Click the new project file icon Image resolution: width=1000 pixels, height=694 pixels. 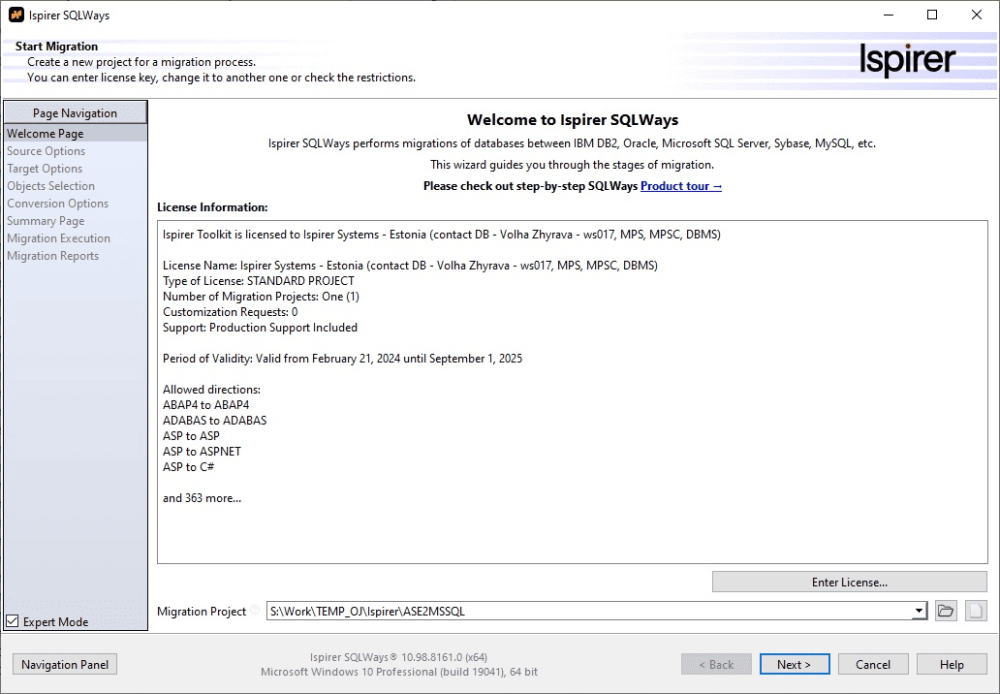point(975,611)
